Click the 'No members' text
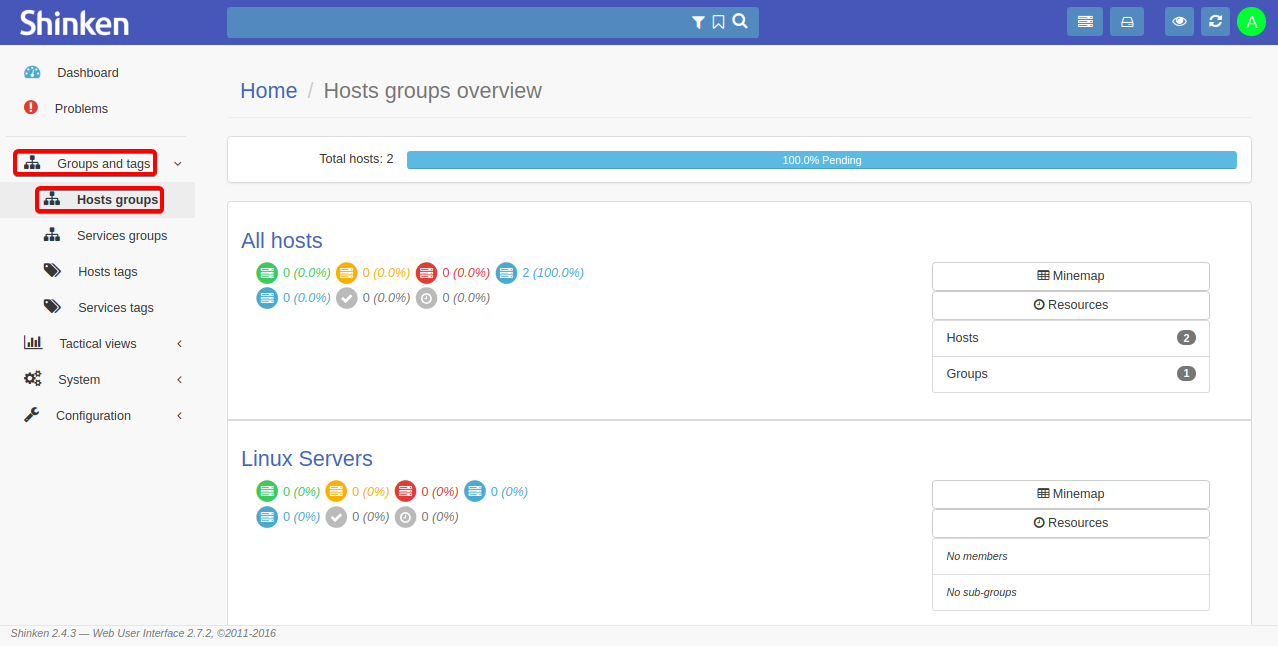The height and width of the screenshot is (646, 1278). tap(977, 556)
